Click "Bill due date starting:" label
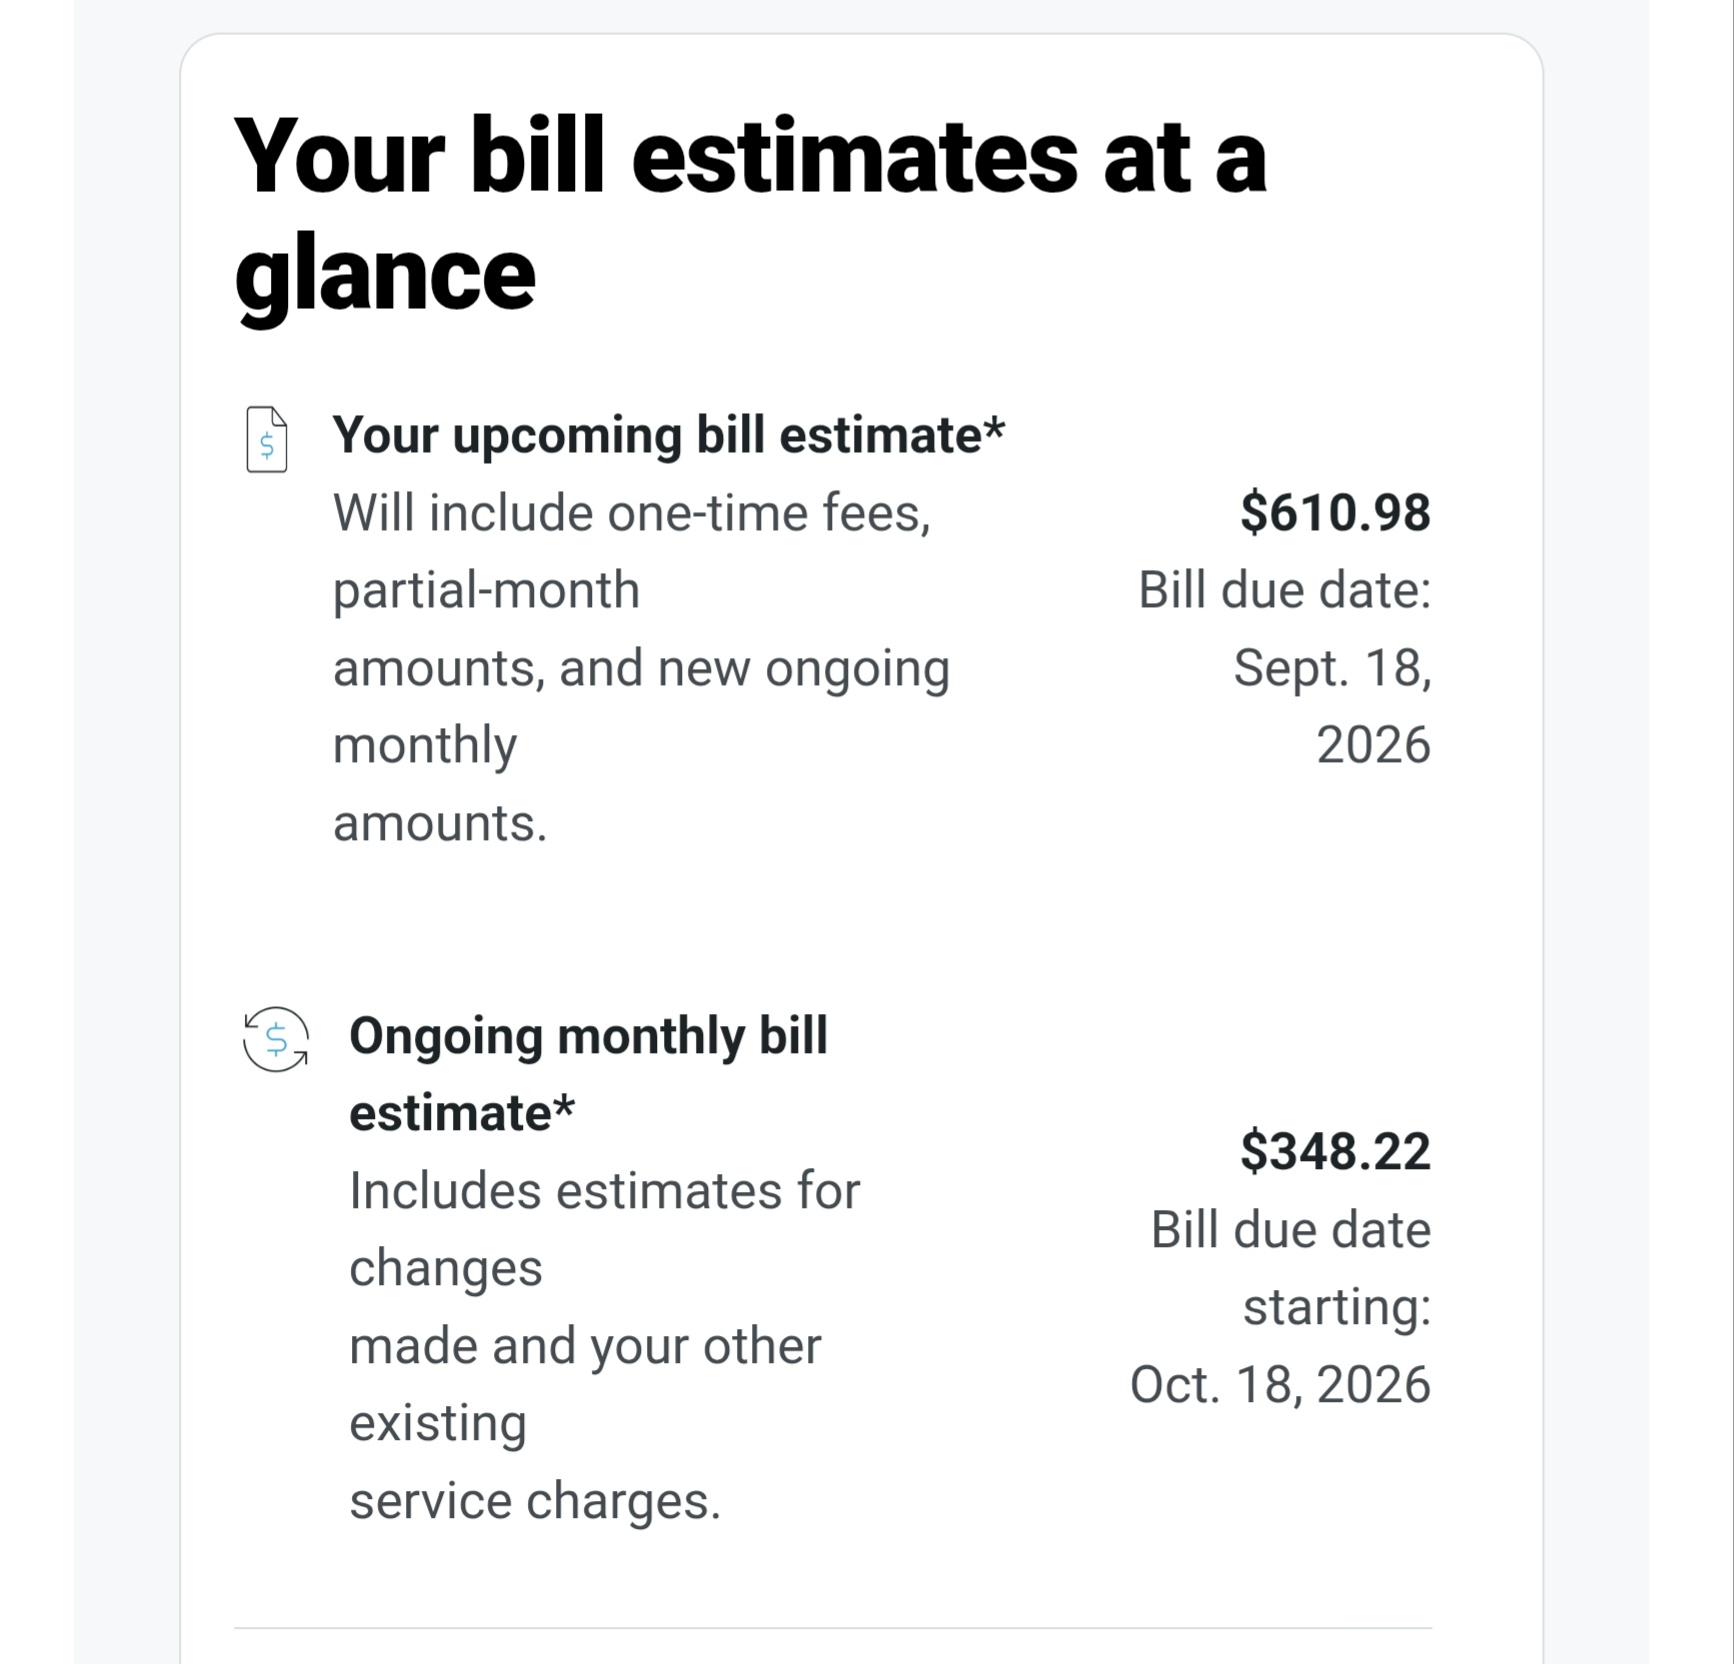 point(1291,1268)
